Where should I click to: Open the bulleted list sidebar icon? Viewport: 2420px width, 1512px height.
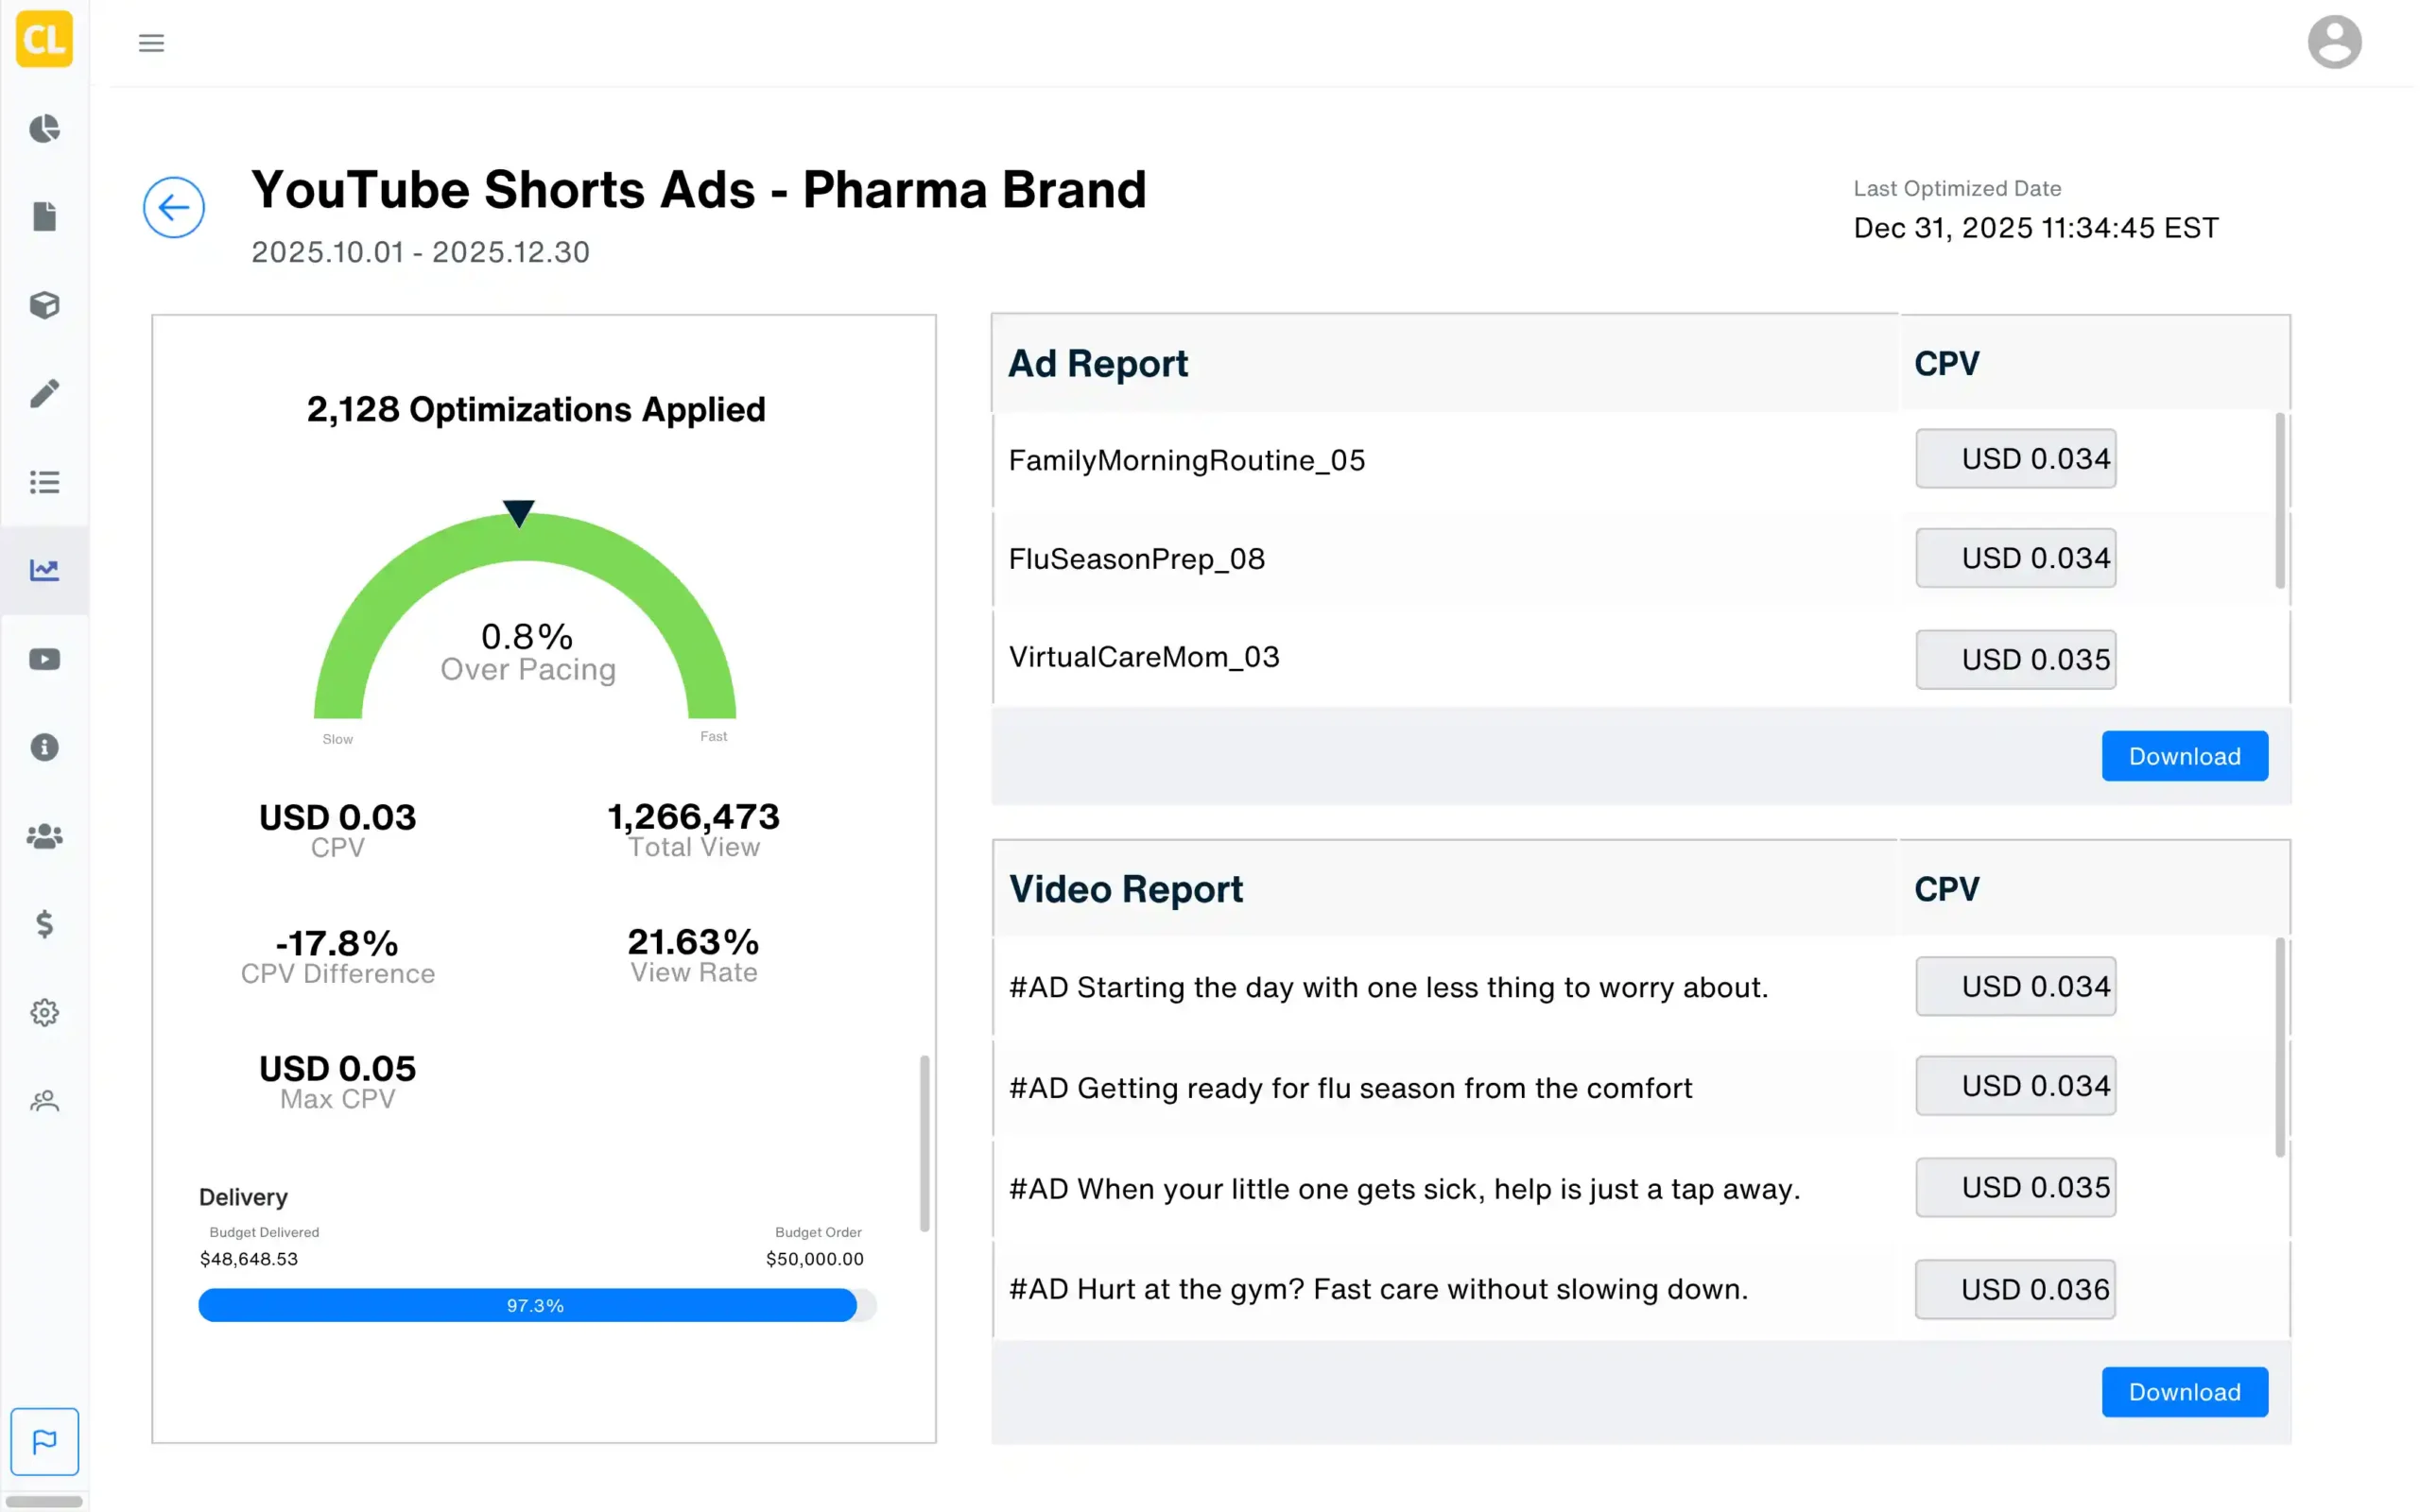tap(44, 482)
